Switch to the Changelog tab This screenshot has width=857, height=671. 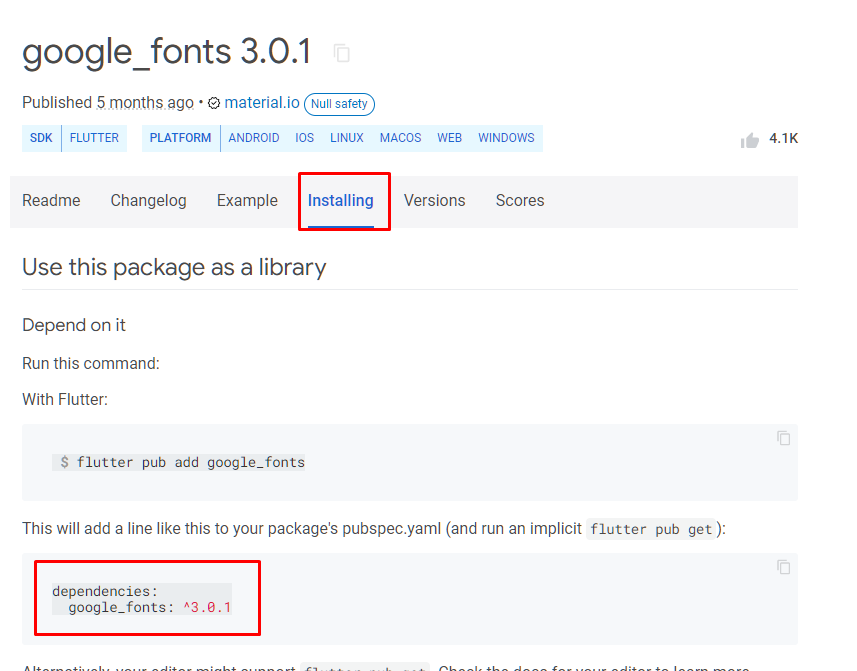(148, 201)
